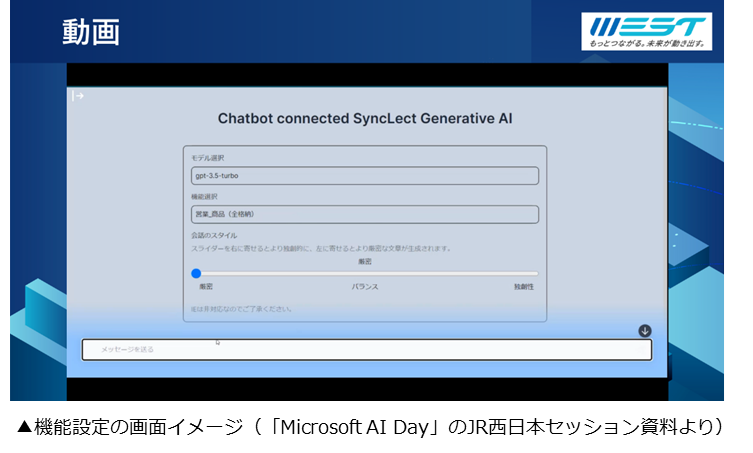
Task: Click the 動画 slide heading
Action: (91, 32)
